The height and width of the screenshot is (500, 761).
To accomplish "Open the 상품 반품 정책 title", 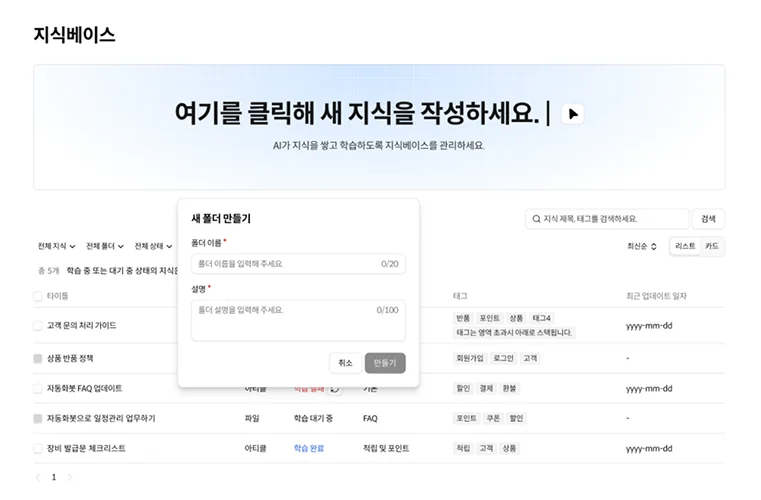I will click(x=70, y=359).
